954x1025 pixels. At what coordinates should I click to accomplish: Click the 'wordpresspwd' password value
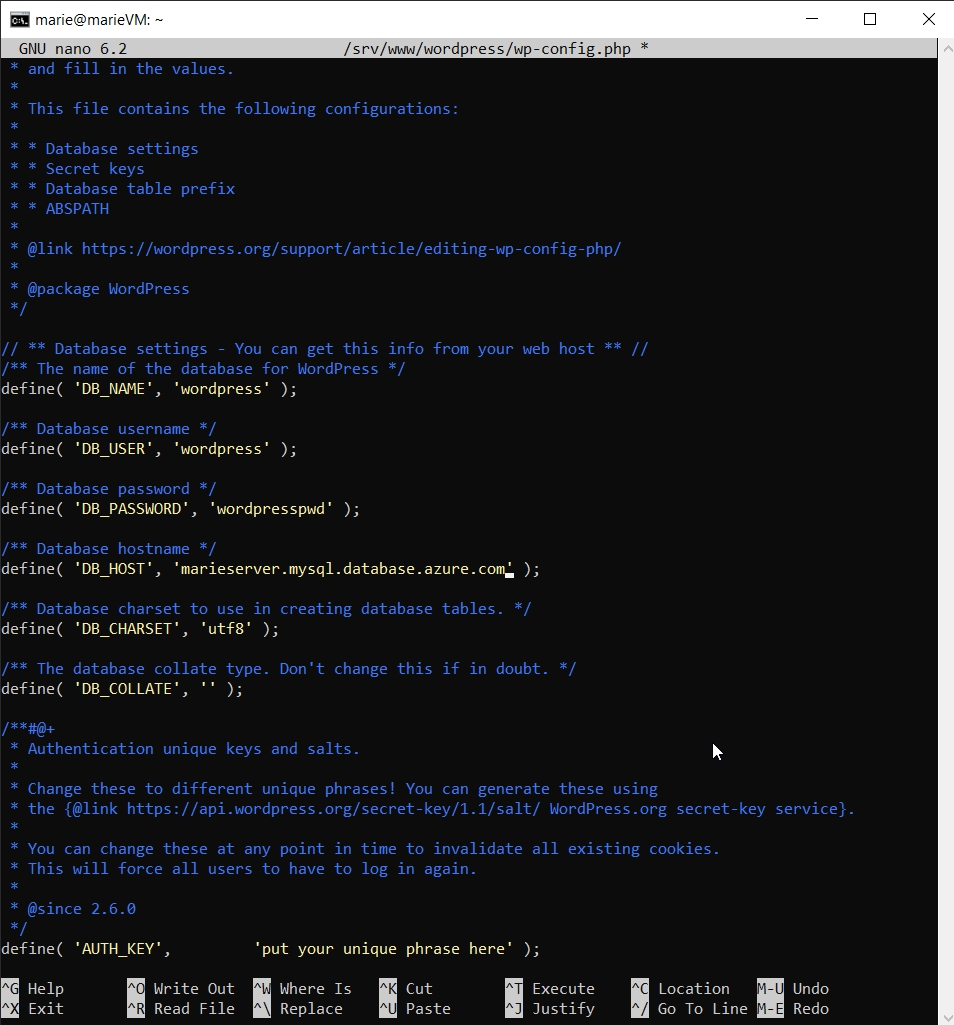(271, 509)
